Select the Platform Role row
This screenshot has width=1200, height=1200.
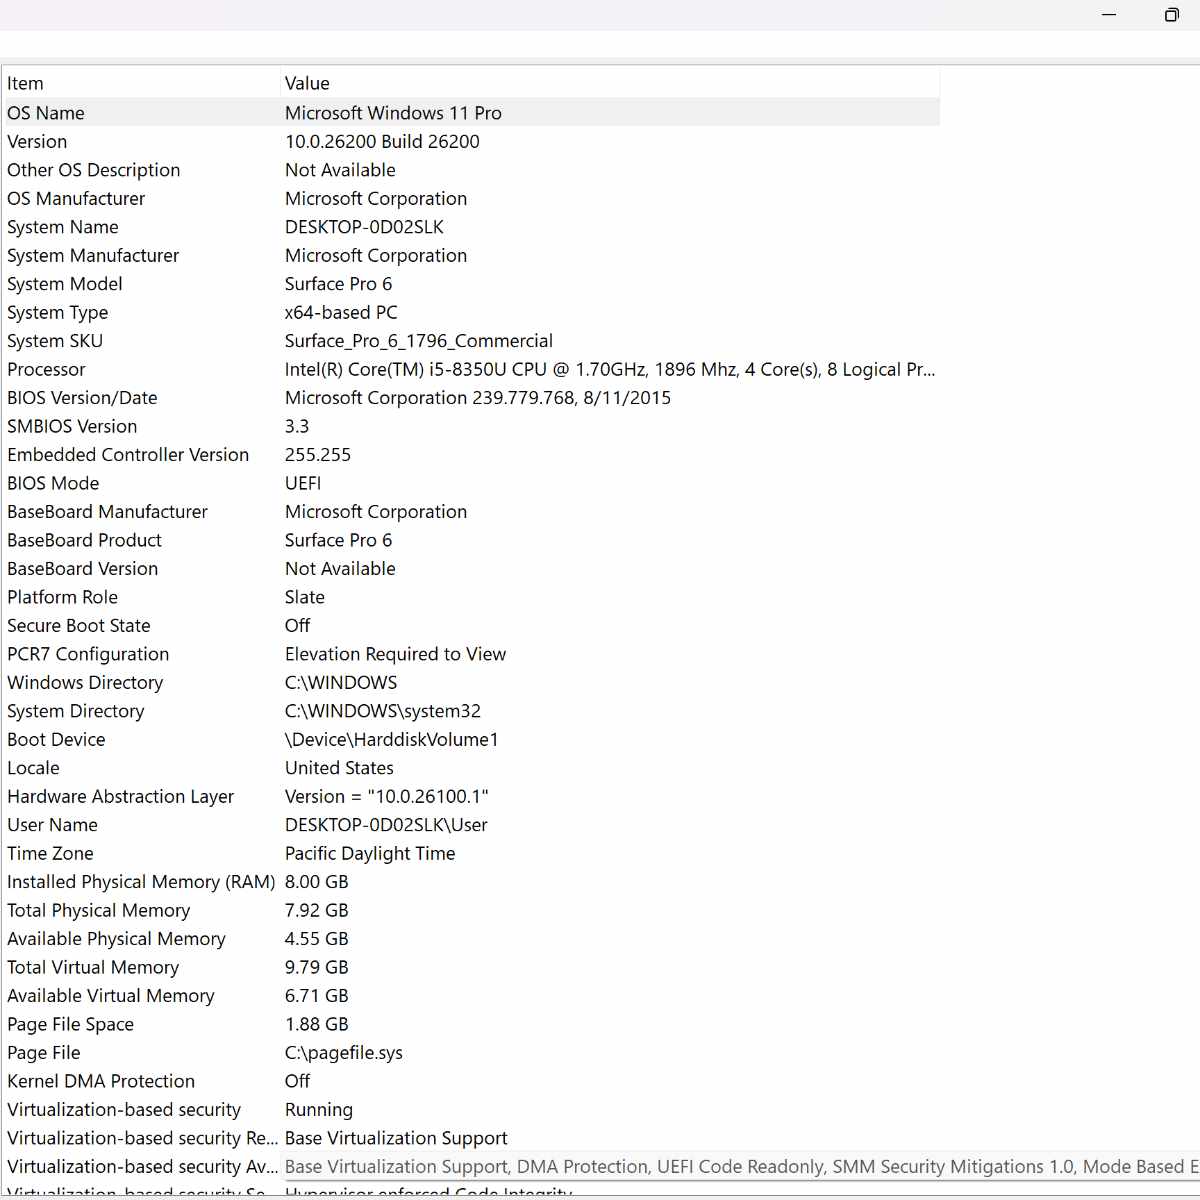click(x=471, y=598)
